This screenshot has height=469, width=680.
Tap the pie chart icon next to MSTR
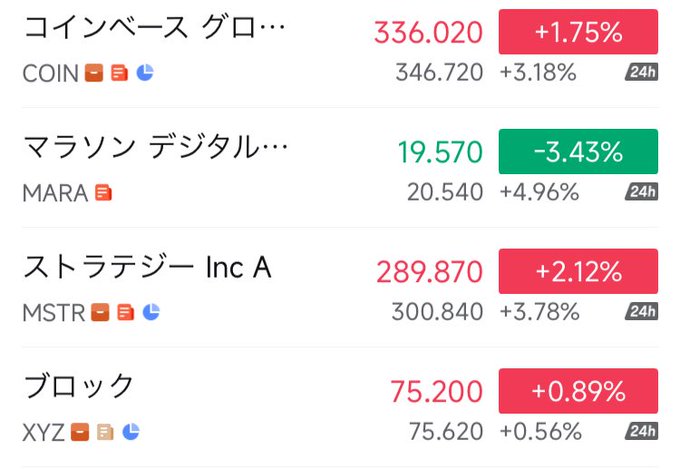pos(151,312)
